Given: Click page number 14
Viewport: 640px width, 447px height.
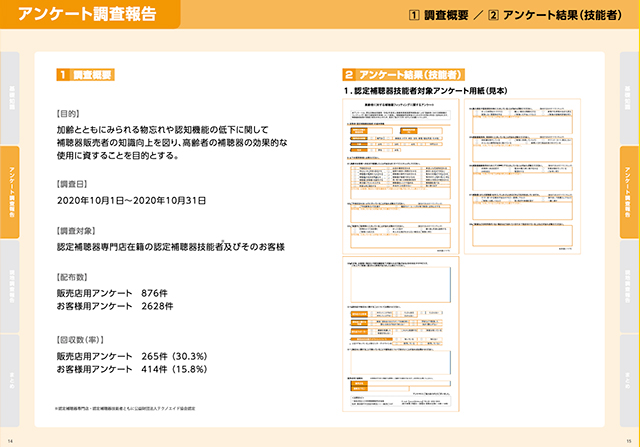Looking at the screenshot, I should pyautogui.click(x=11, y=441).
